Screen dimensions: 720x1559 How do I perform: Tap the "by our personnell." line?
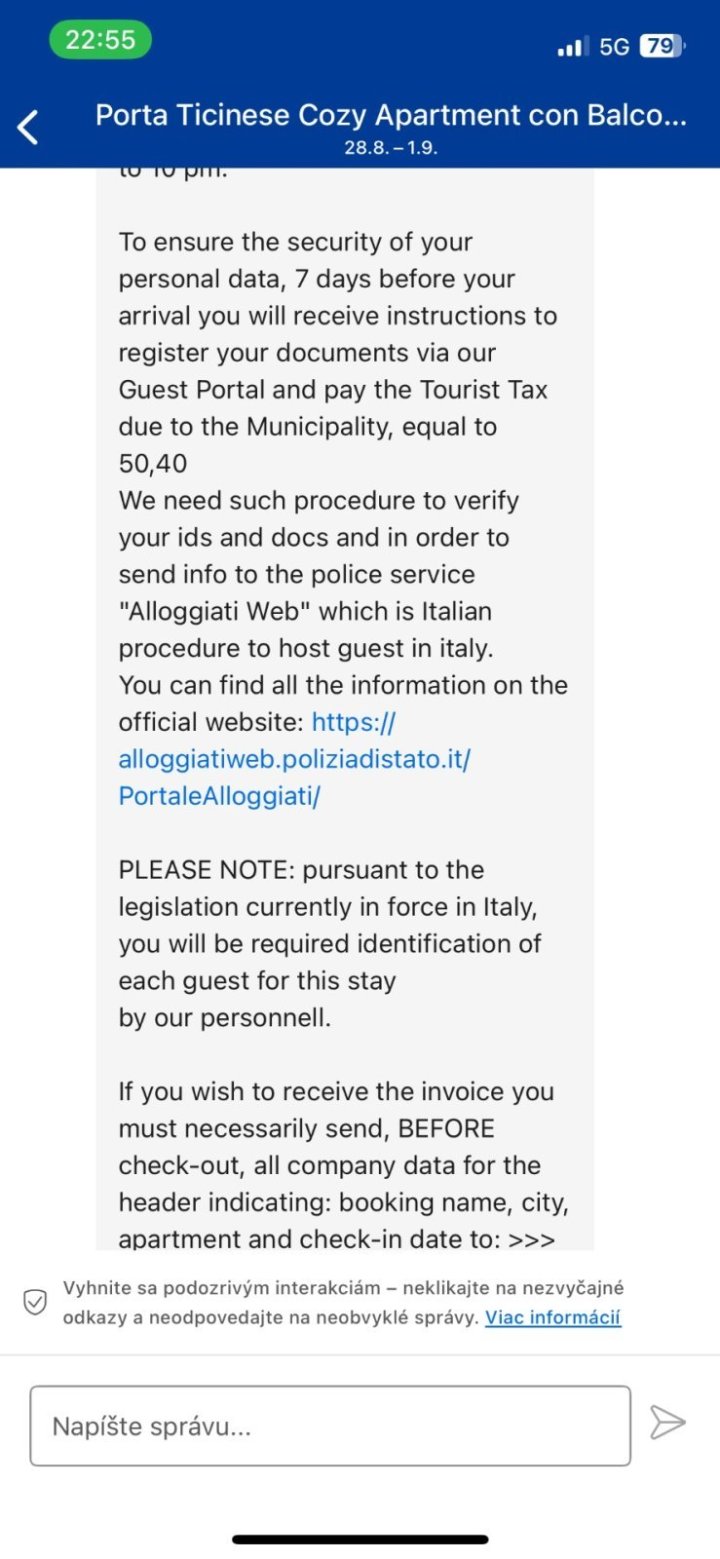(x=224, y=1019)
